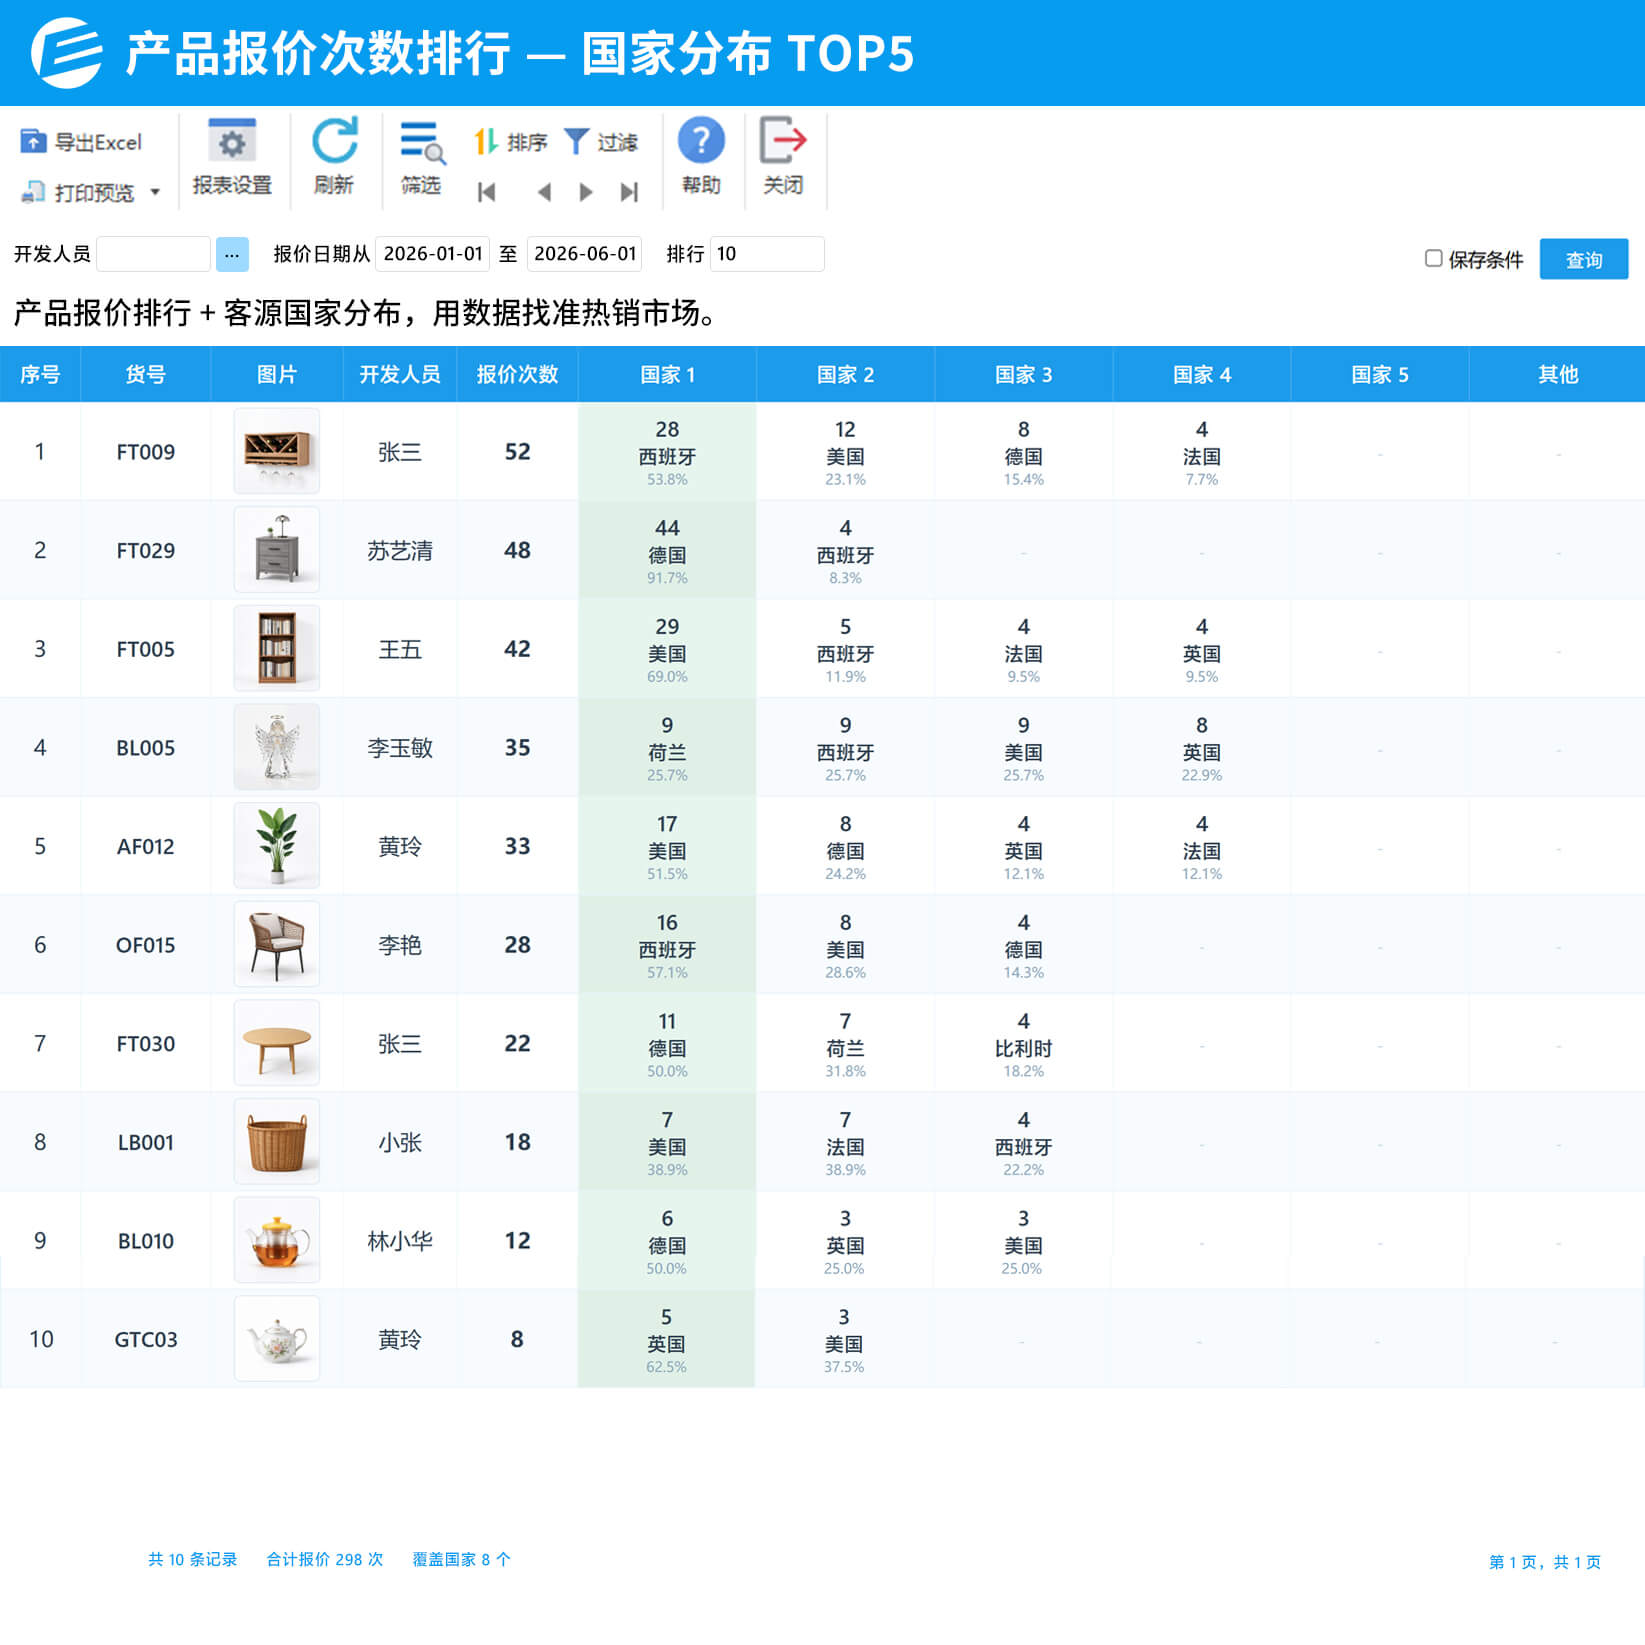The height and width of the screenshot is (1645, 1645).
Task: Open the FT030 round table thumbnail
Action: click(277, 1043)
